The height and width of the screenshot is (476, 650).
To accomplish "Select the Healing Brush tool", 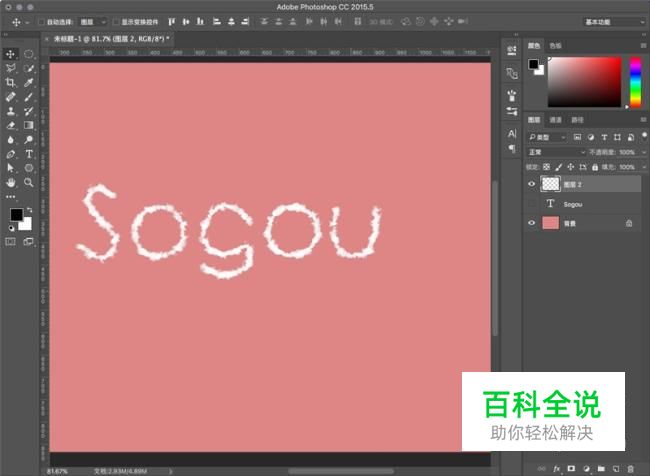I will click(x=10, y=97).
